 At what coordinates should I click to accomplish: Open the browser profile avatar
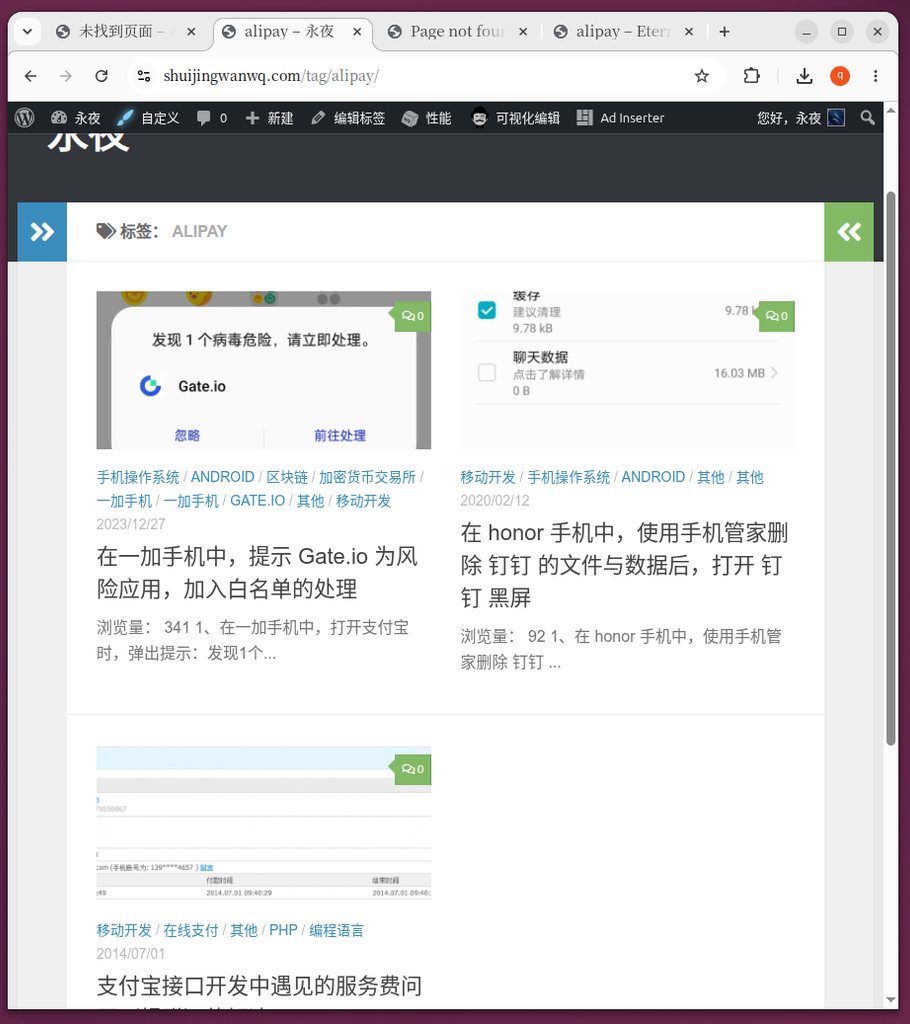pyautogui.click(x=840, y=76)
